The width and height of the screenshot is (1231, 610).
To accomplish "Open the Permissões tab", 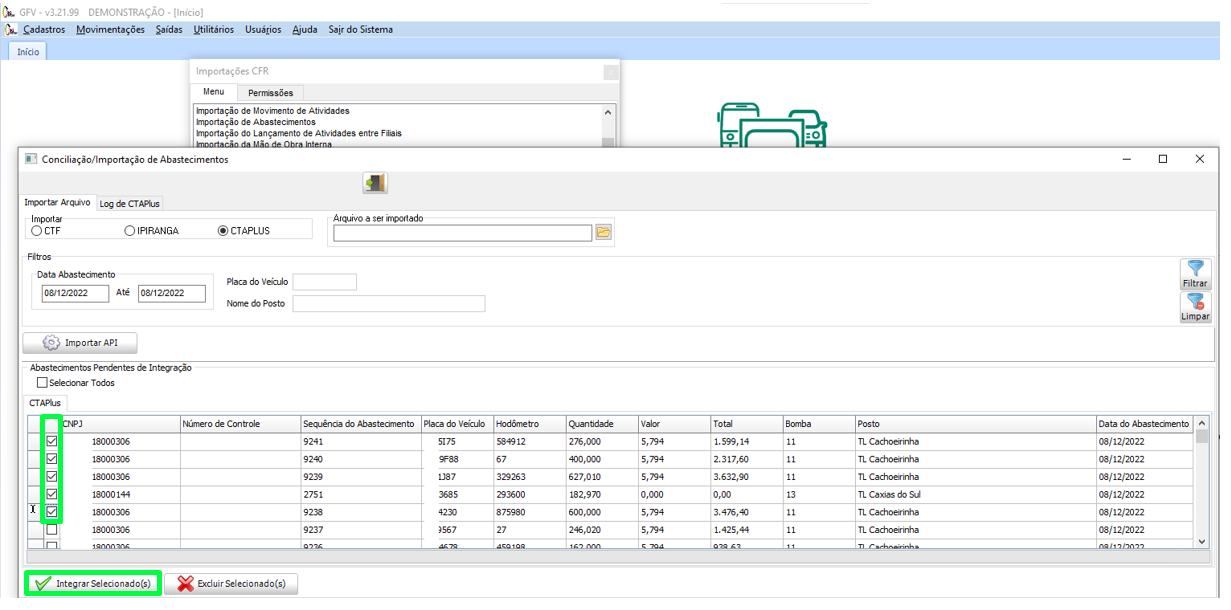I will (x=270, y=93).
